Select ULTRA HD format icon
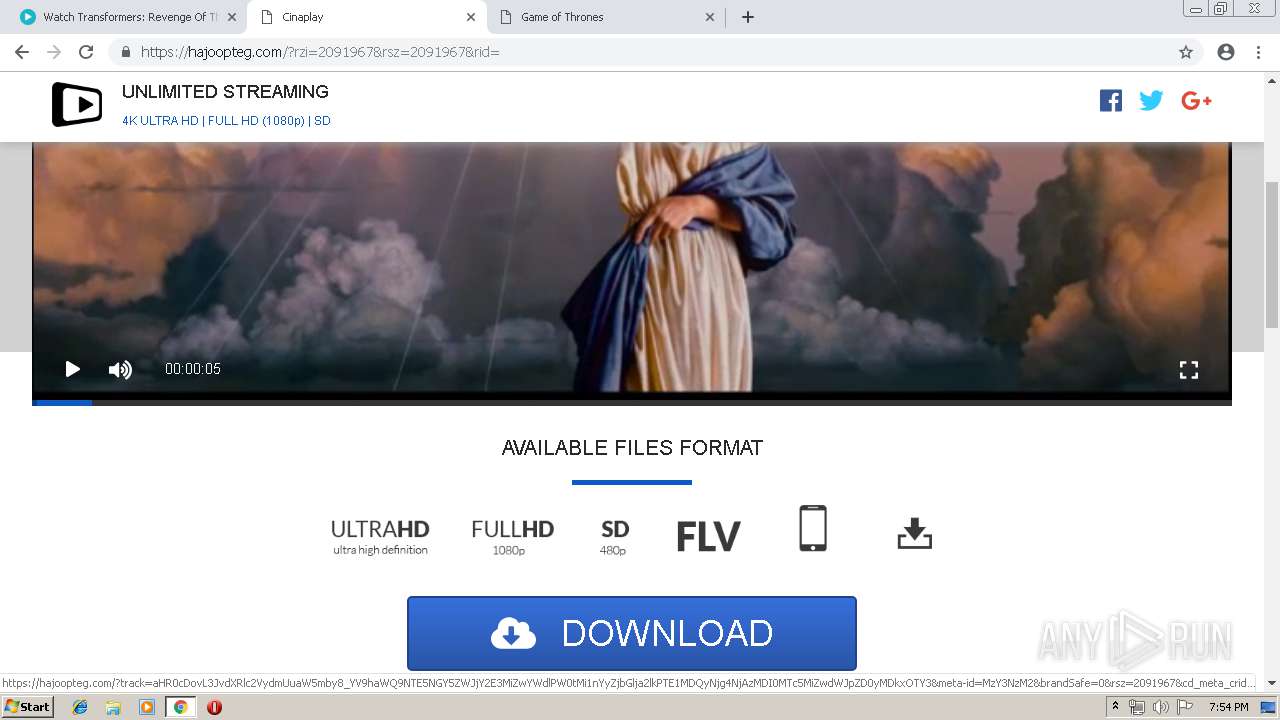1280x720 pixels. 380,536
